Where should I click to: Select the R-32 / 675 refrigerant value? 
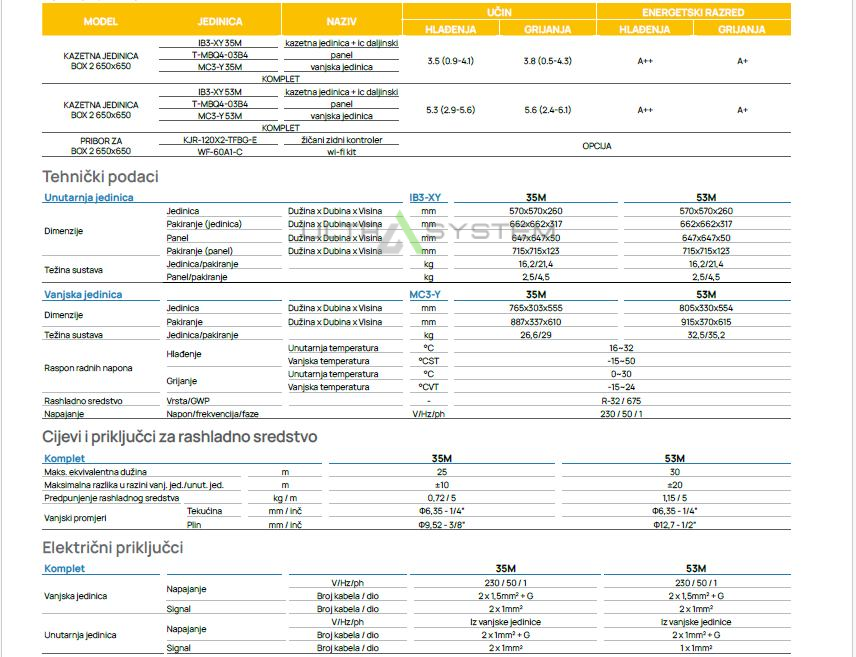[x=621, y=400]
